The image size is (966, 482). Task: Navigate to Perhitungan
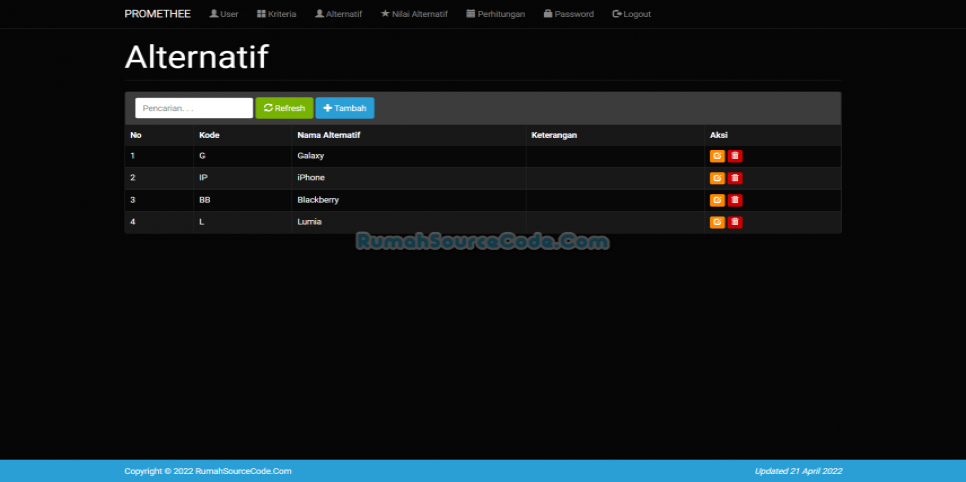click(495, 14)
